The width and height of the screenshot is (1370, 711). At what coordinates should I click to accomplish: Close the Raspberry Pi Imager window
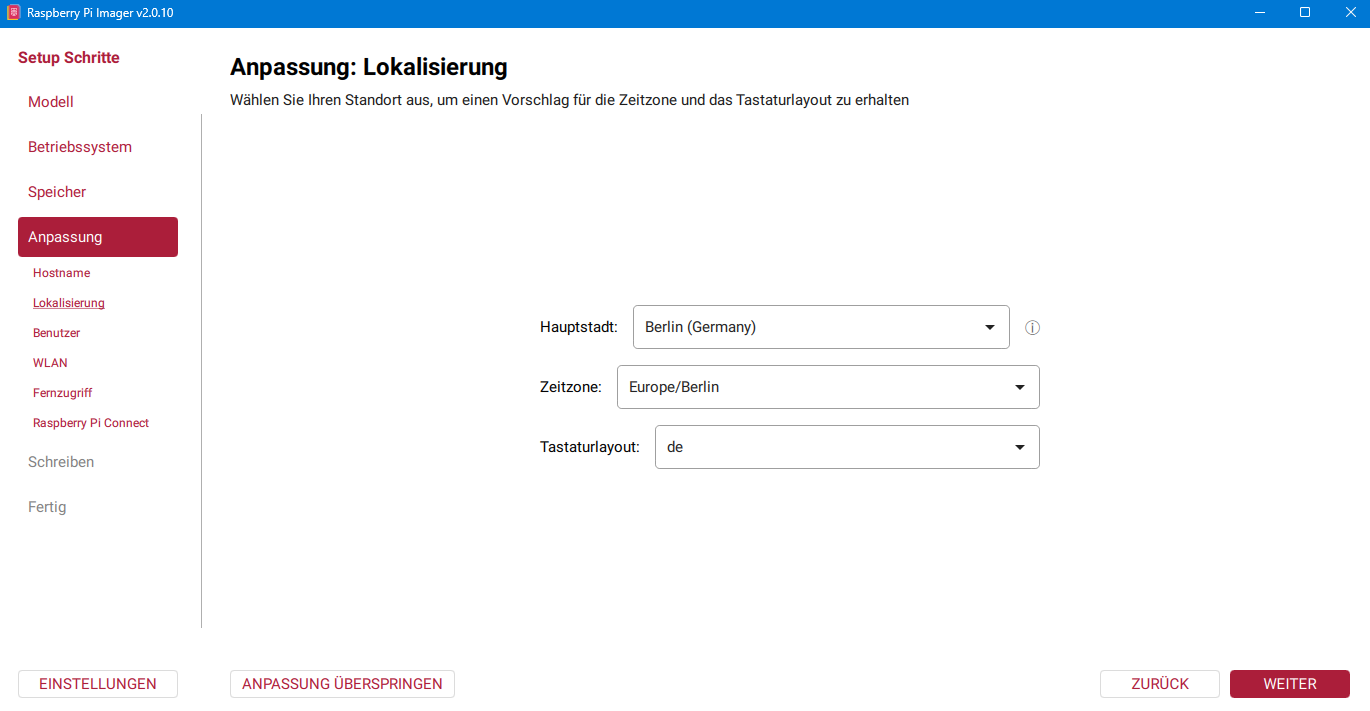point(1349,13)
